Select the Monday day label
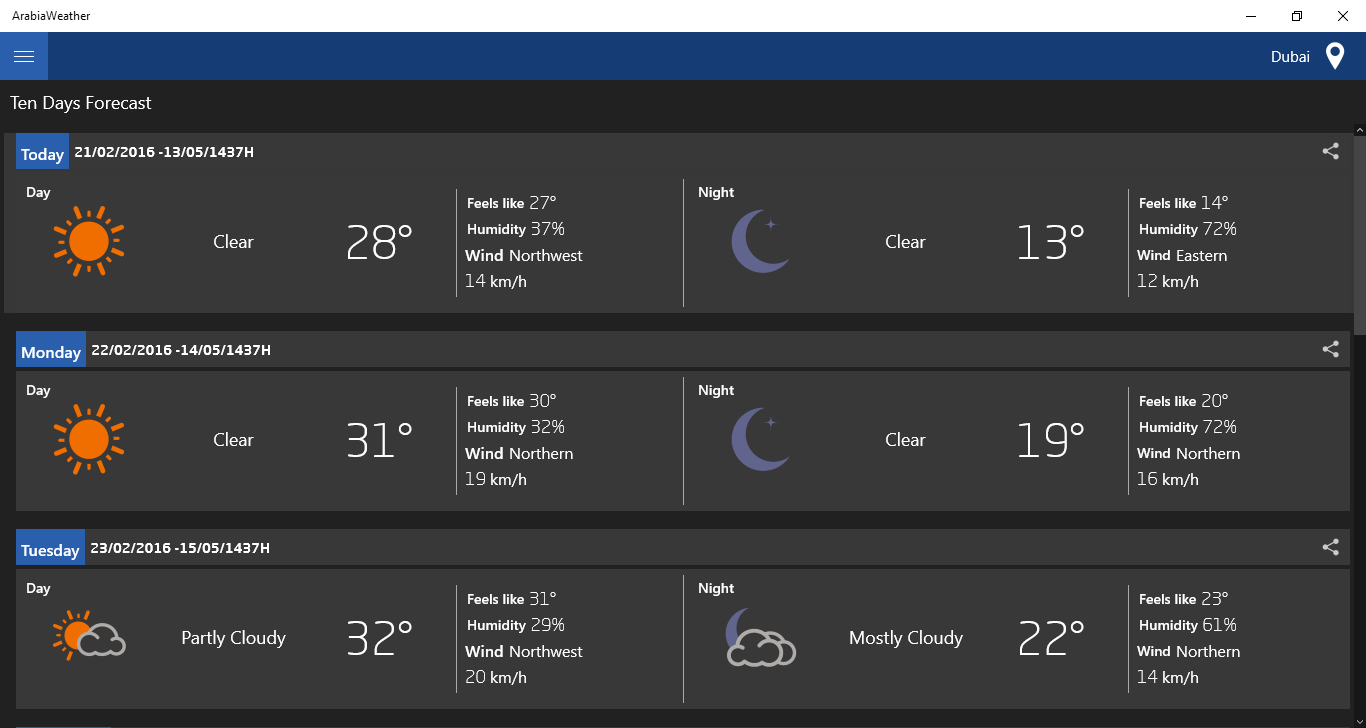The width and height of the screenshot is (1366, 728). 51,352
